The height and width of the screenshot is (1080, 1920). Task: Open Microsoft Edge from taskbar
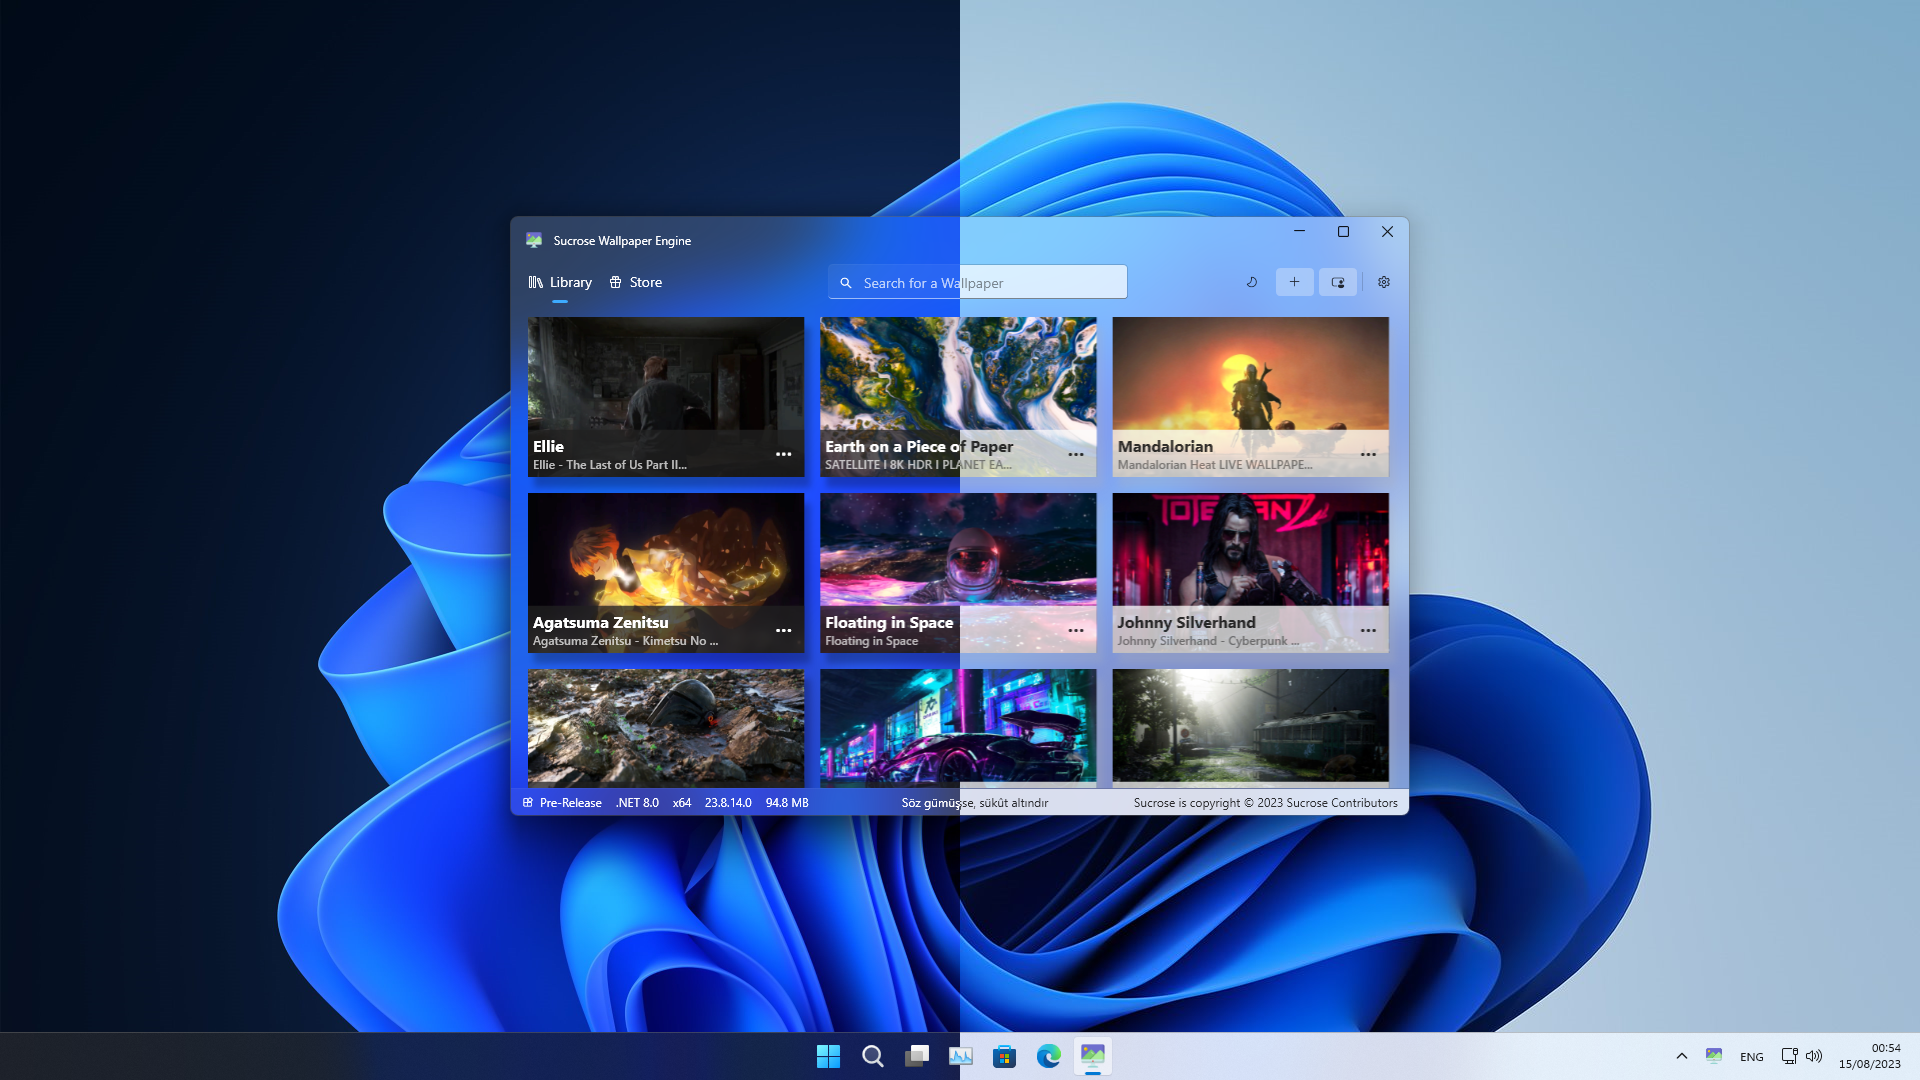[1048, 1056]
